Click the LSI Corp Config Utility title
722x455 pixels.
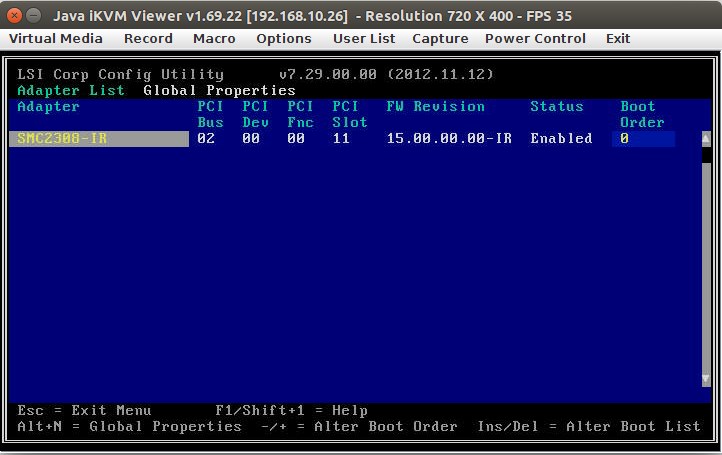[120, 75]
